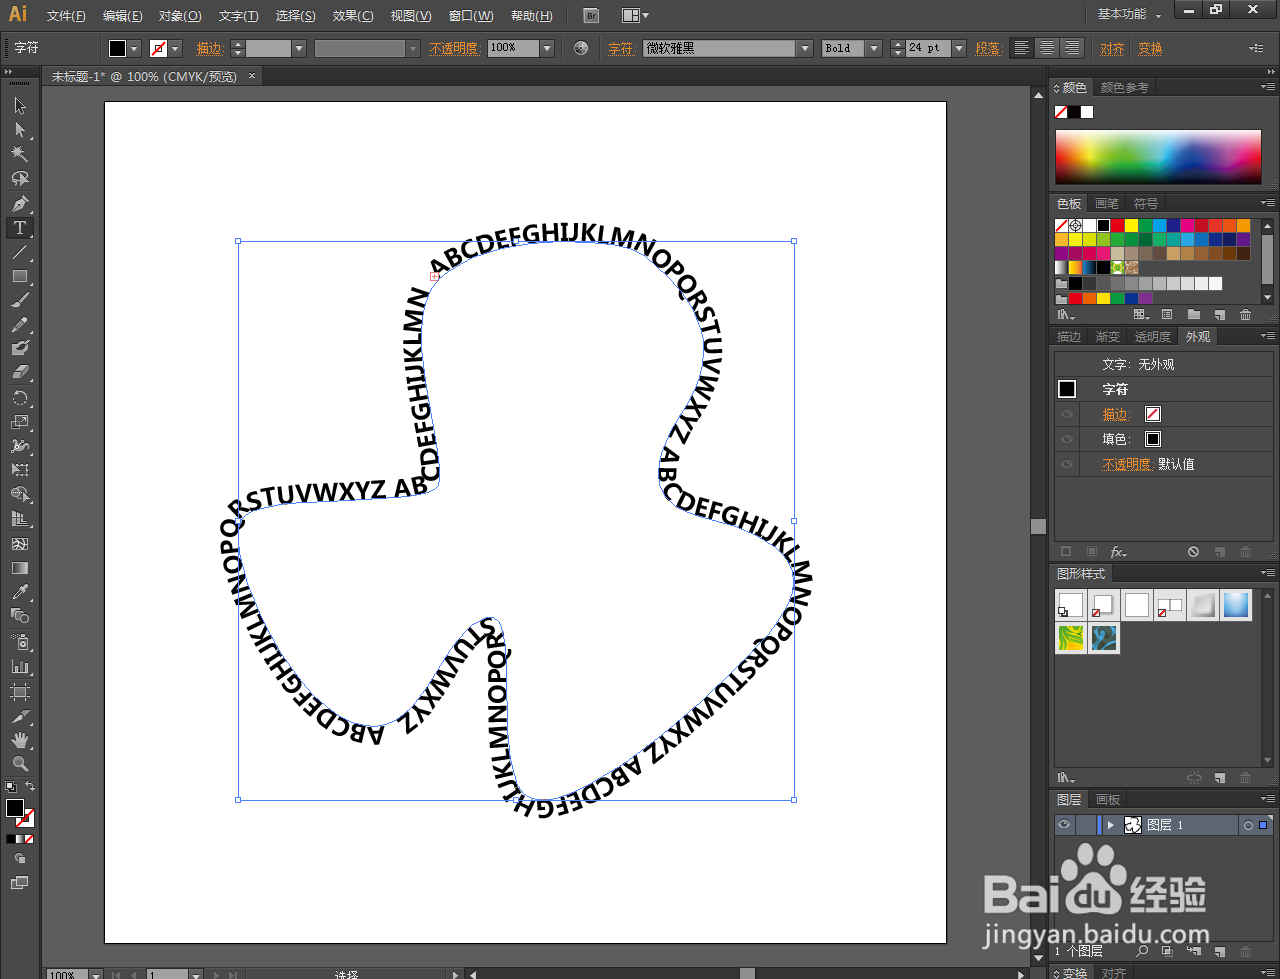Image resolution: width=1280 pixels, height=979 pixels.
Task: Select the Rectangle tool
Action: pos(20,276)
